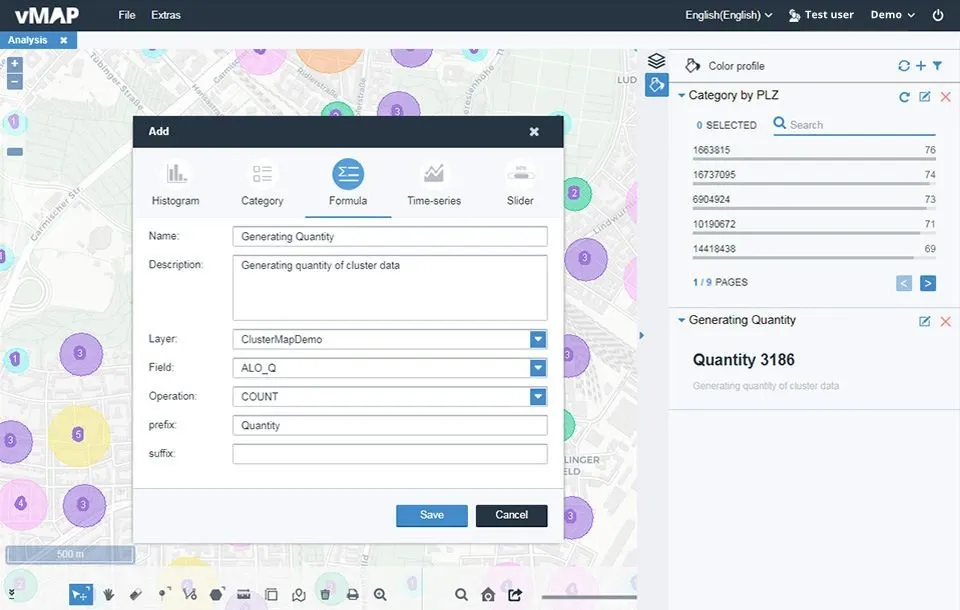Collapse the Generating Quantity section
Image resolution: width=960 pixels, height=610 pixels.
tap(681, 320)
